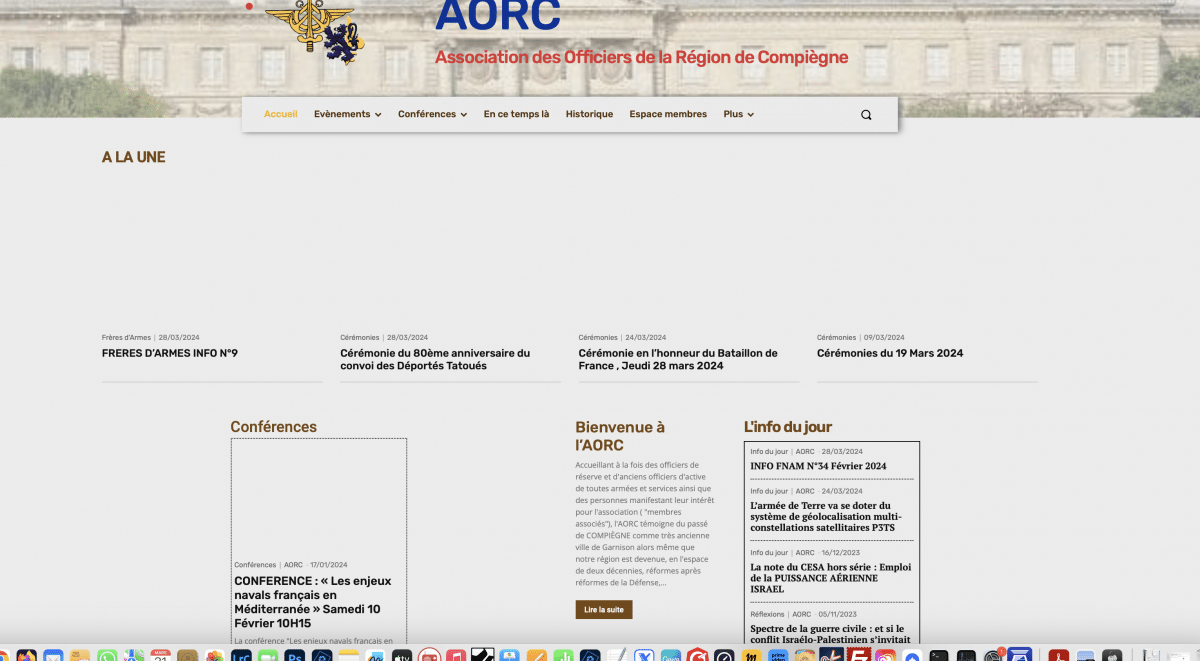The height and width of the screenshot is (661, 1200).
Task: Open Cérémonie du 80ème anniversaire article
Action: pyautogui.click(x=435, y=359)
